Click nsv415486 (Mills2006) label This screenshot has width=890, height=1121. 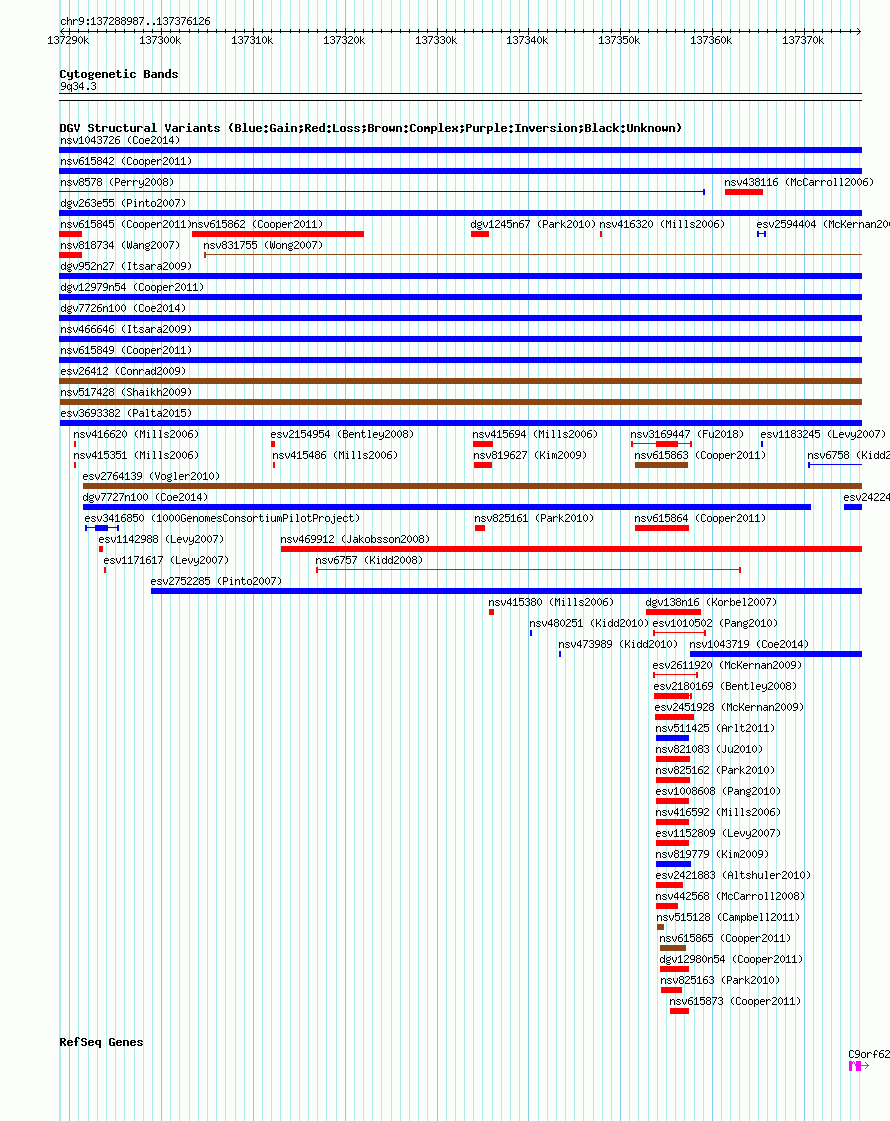[x=335, y=455]
